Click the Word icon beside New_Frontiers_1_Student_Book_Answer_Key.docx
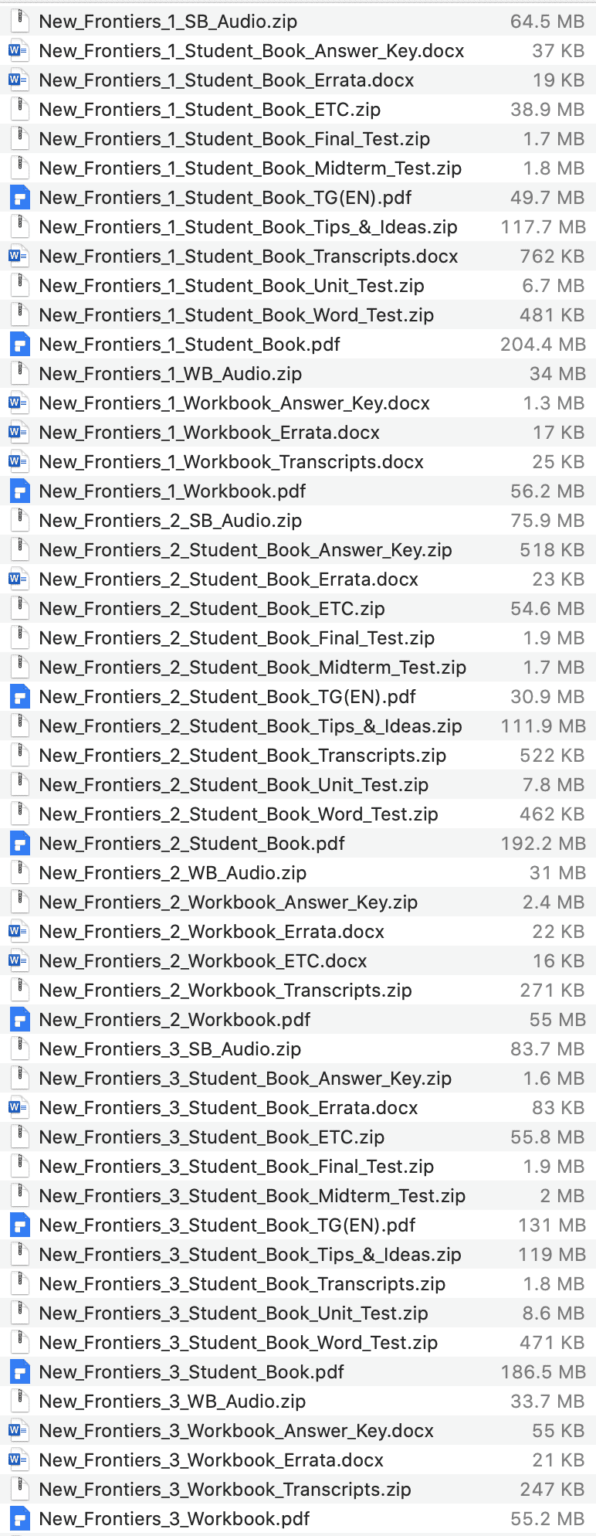The image size is (596, 1536). coord(22,51)
